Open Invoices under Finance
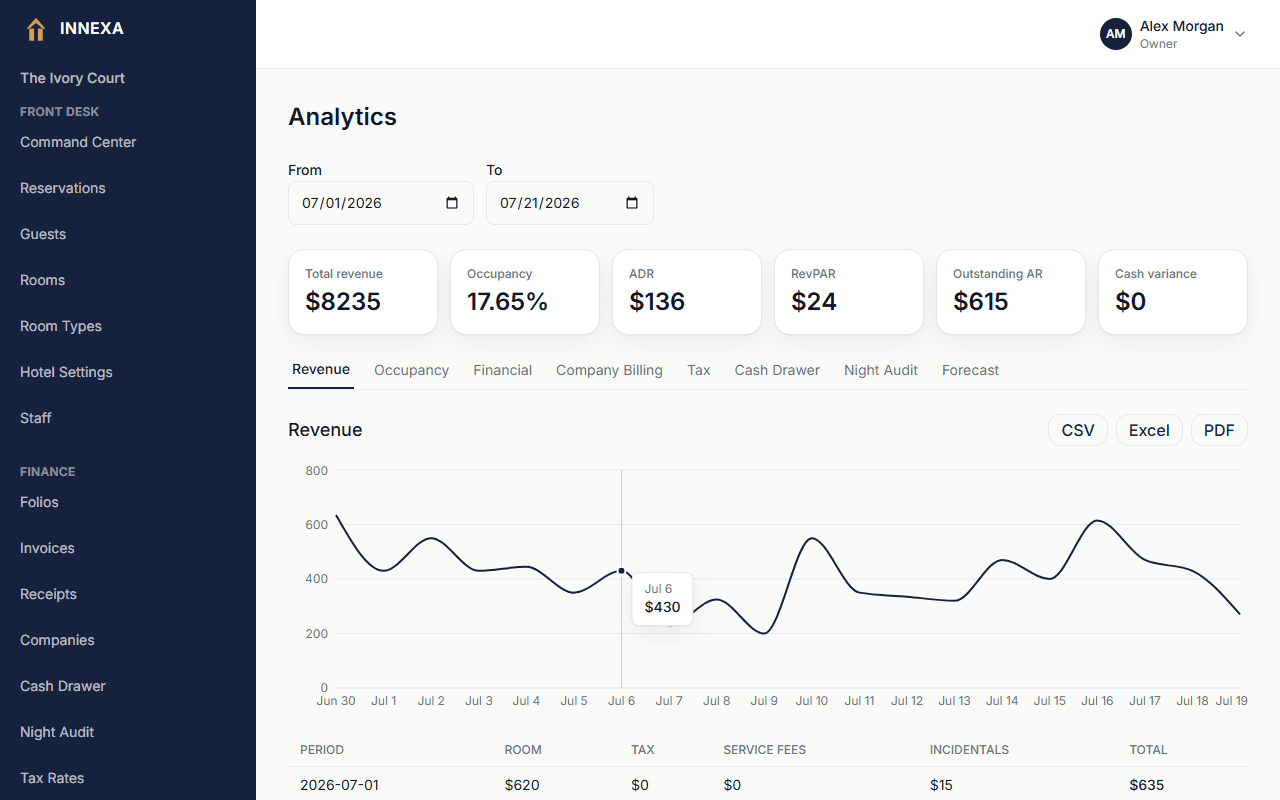 click(x=47, y=548)
